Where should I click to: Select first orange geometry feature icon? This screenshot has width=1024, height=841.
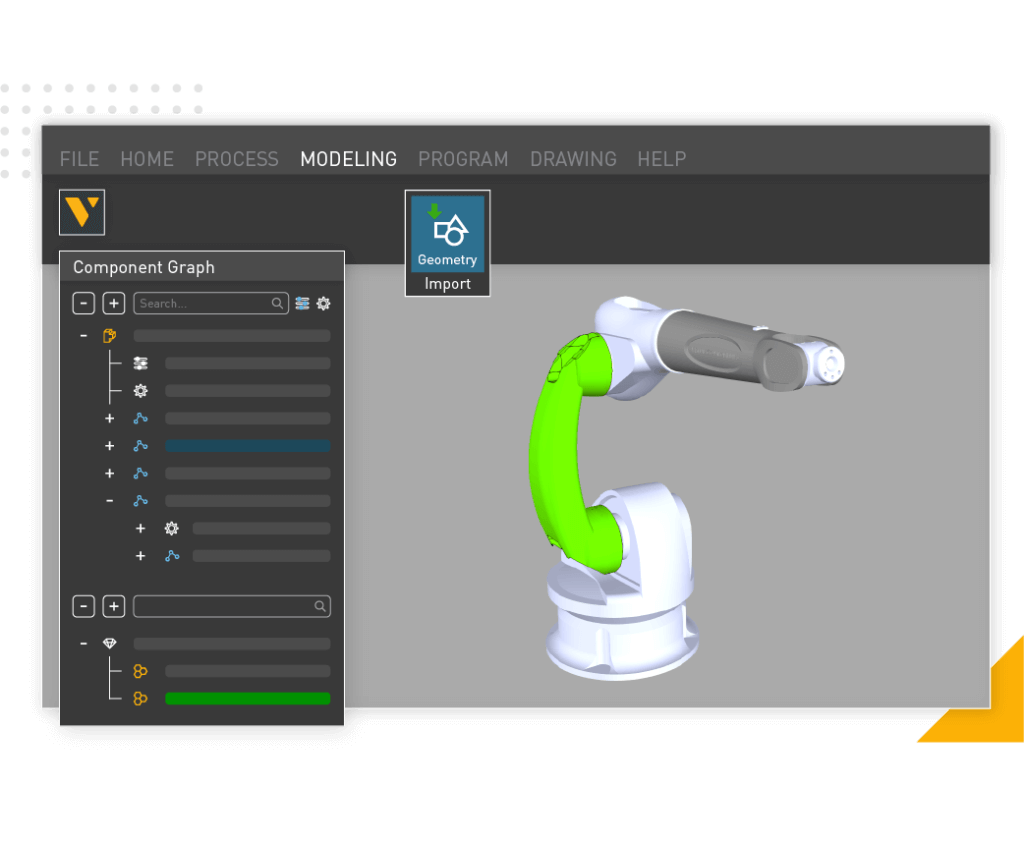coord(140,671)
